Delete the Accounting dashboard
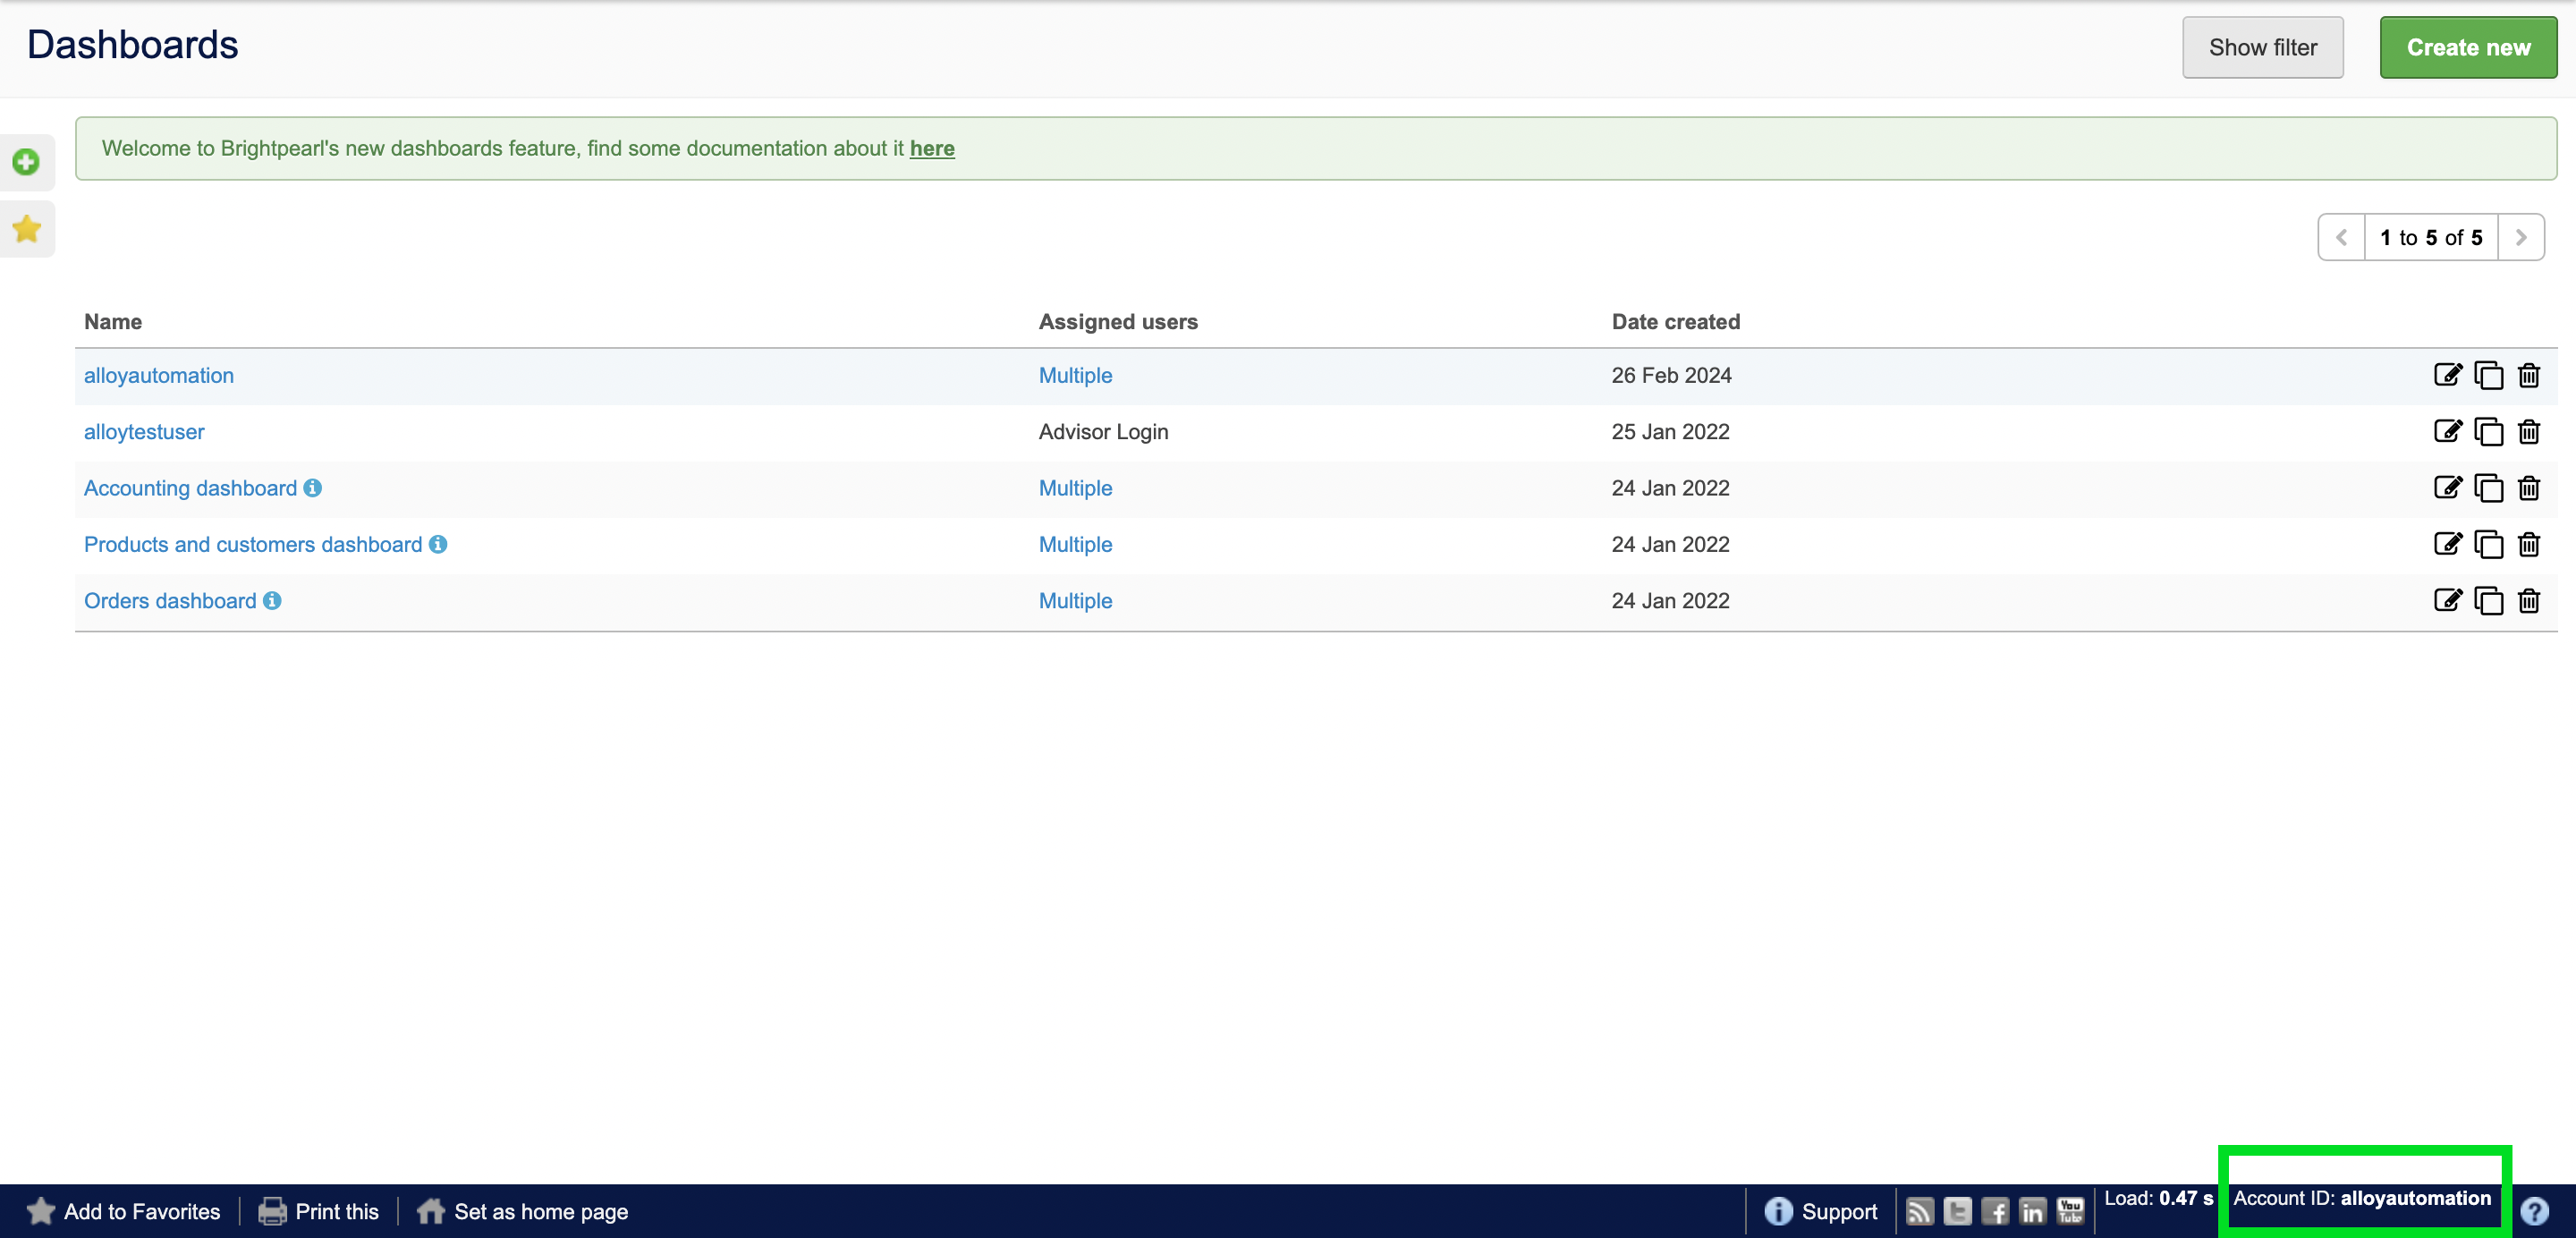This screenshot has width=2576, height=1238. (2528, 488)
